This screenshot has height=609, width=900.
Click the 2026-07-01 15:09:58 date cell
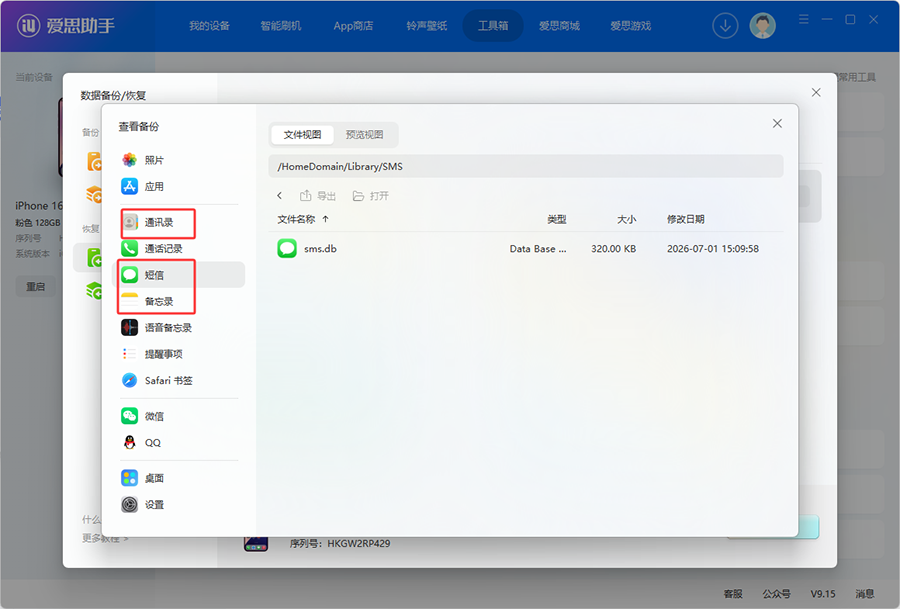pyautogui.click(x=713, y=249)
